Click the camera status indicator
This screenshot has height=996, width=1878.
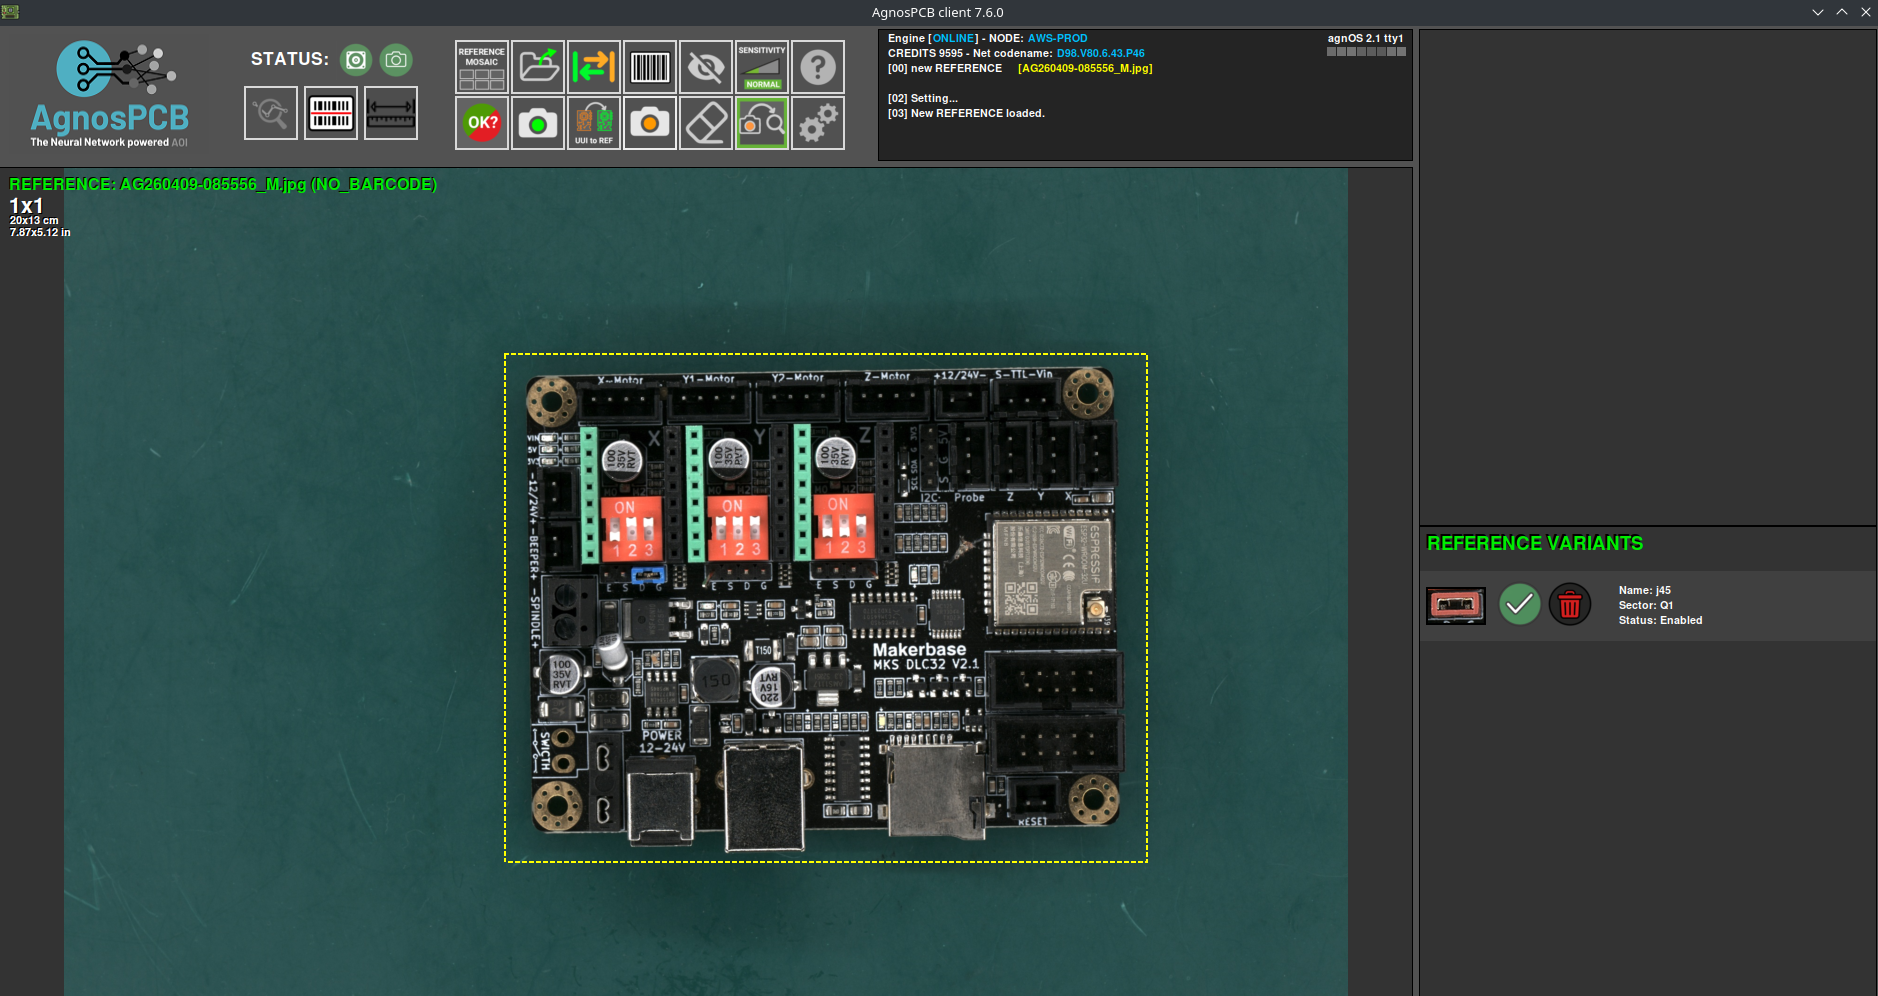coord(396,60)
